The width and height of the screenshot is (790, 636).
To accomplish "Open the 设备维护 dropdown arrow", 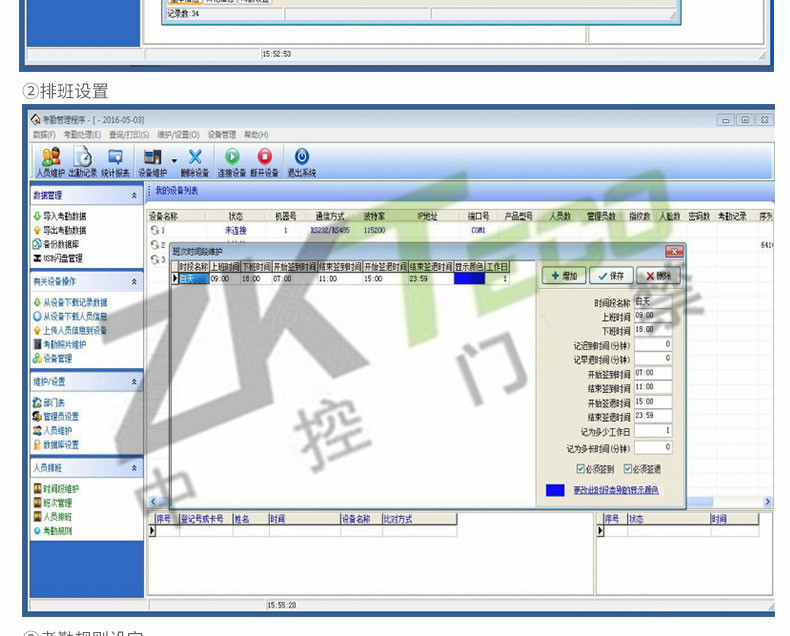I will coord(173,160).
